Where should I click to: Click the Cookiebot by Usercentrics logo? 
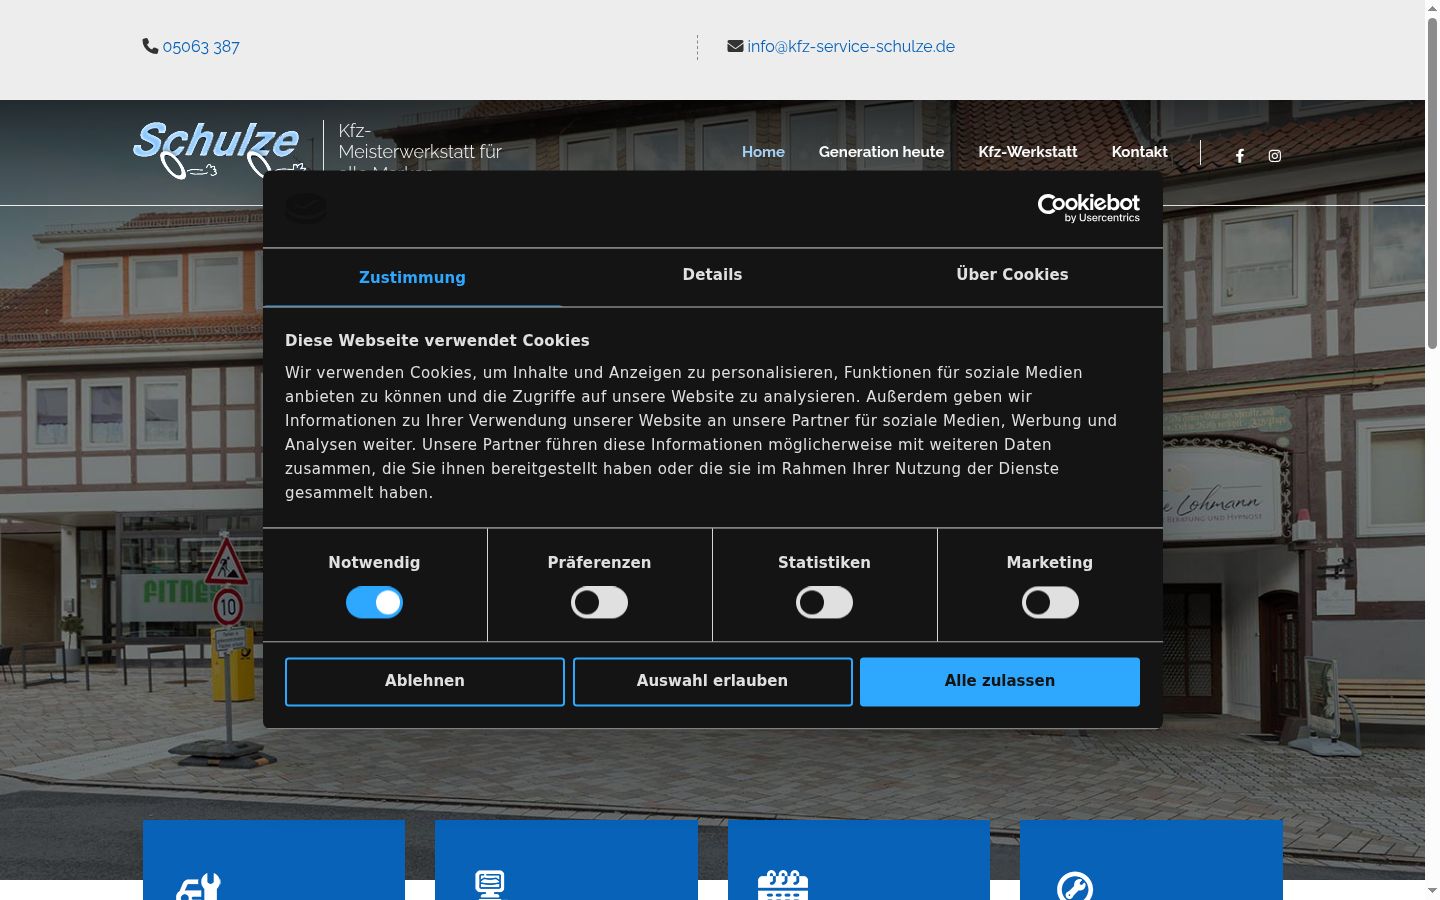(1089, 208)
